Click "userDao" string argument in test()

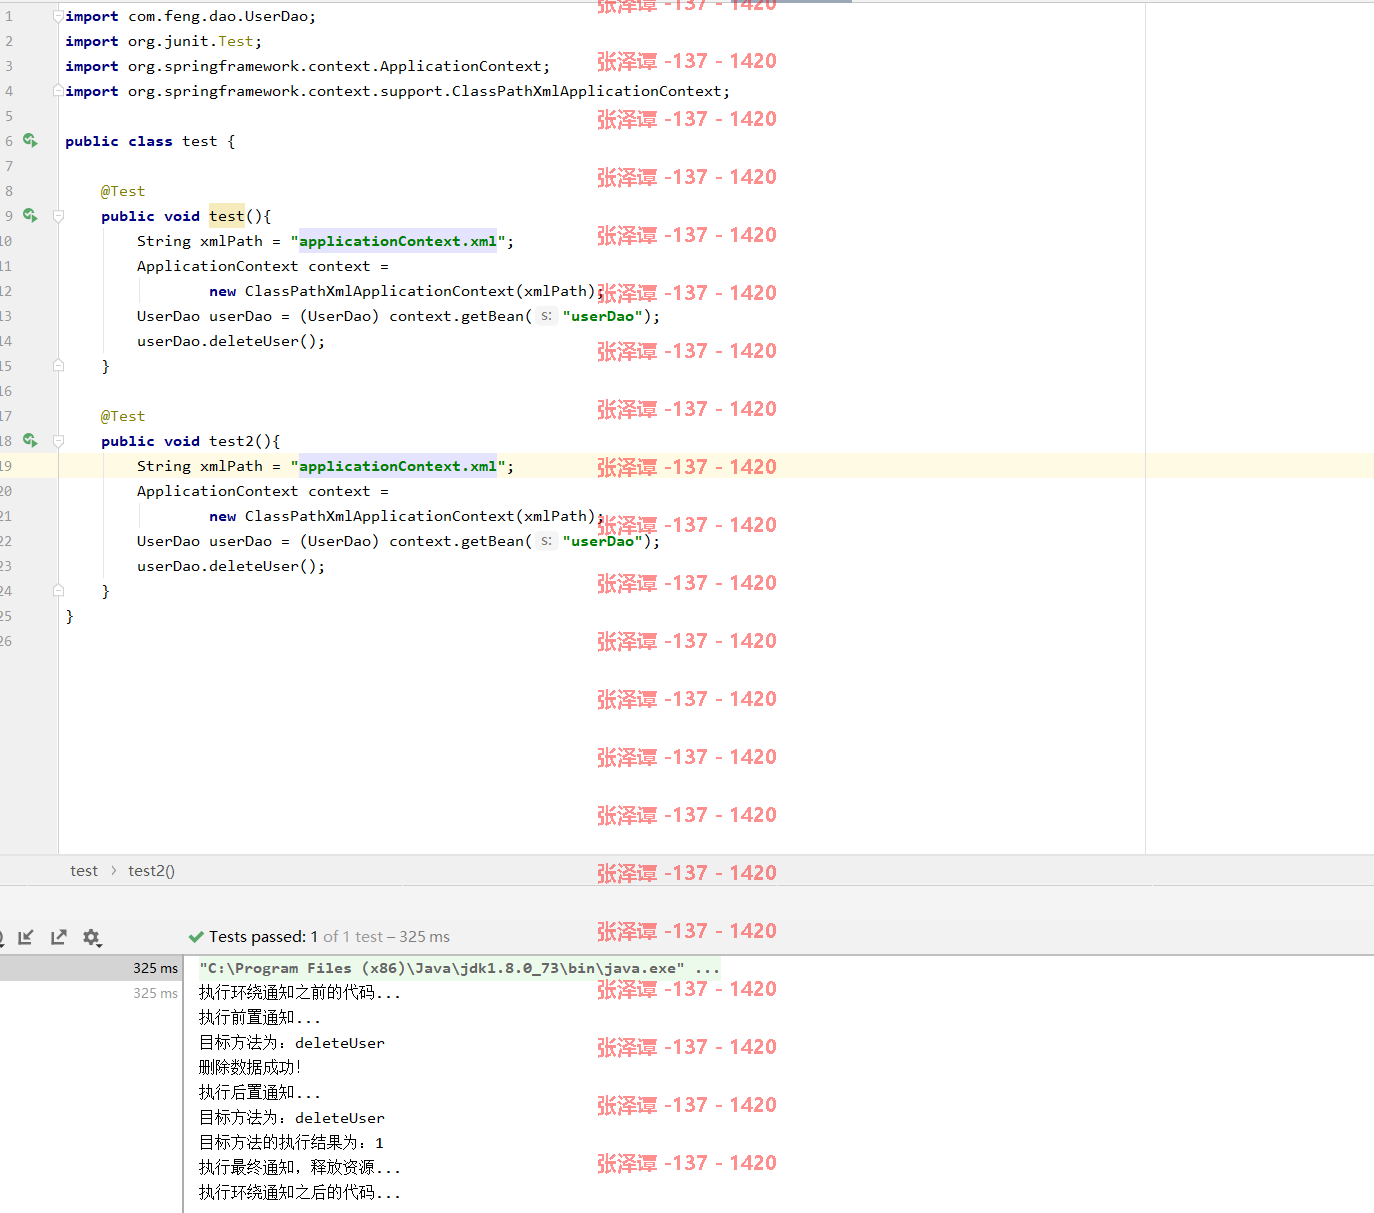coord(602,316)
